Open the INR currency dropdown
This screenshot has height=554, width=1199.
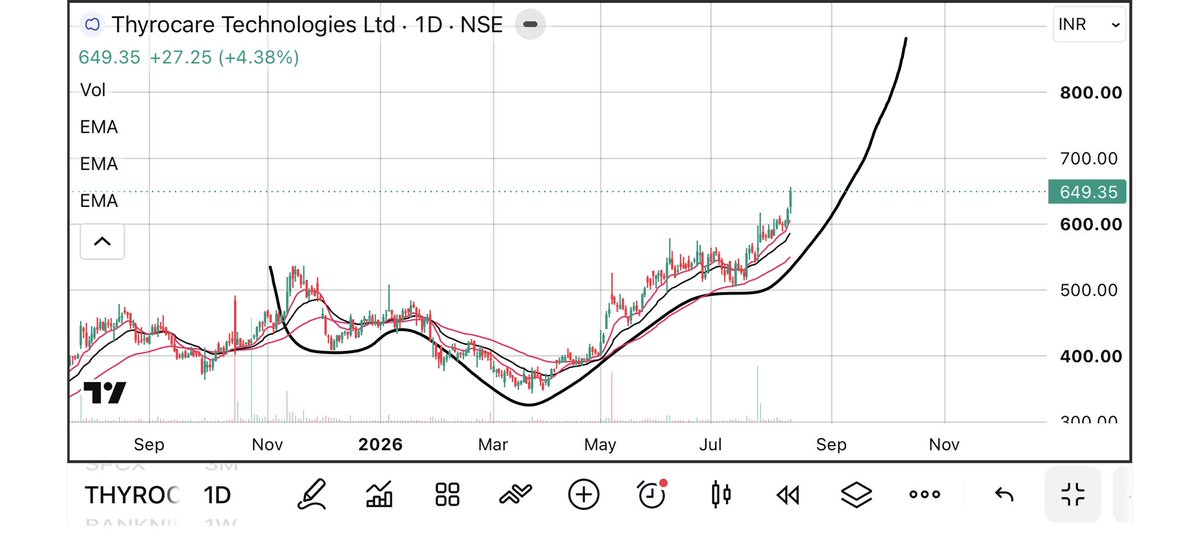pos(1089,24)
